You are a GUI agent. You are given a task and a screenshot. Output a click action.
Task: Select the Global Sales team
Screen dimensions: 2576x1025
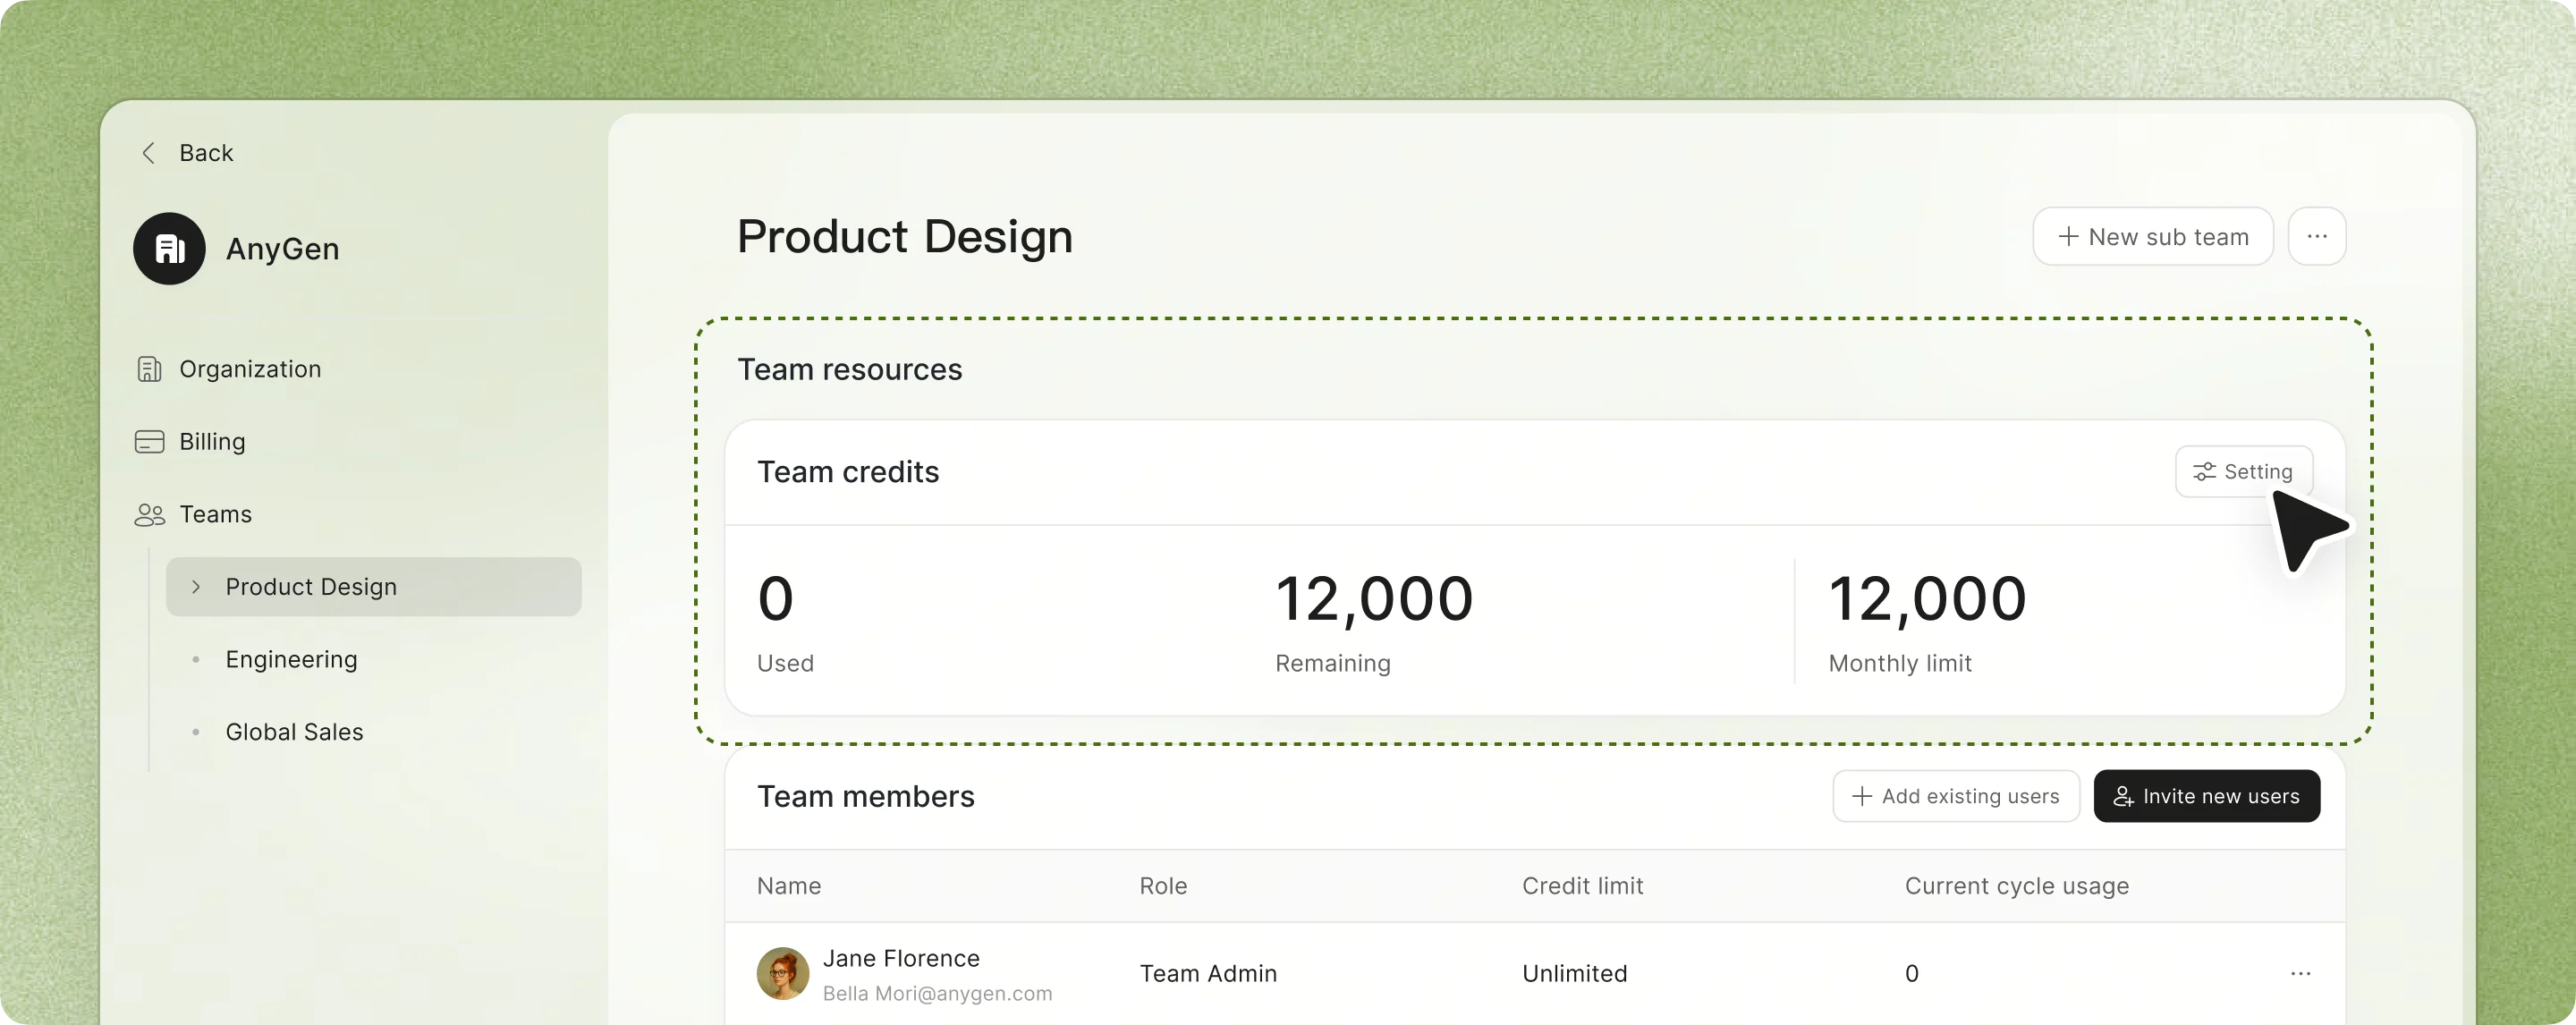[294, 732]
